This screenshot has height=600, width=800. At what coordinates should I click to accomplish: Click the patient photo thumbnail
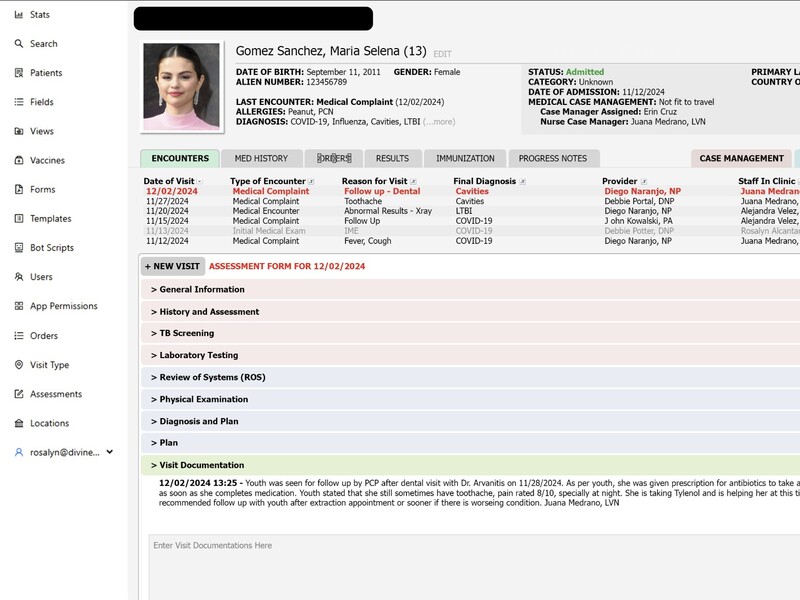(182, 86)
